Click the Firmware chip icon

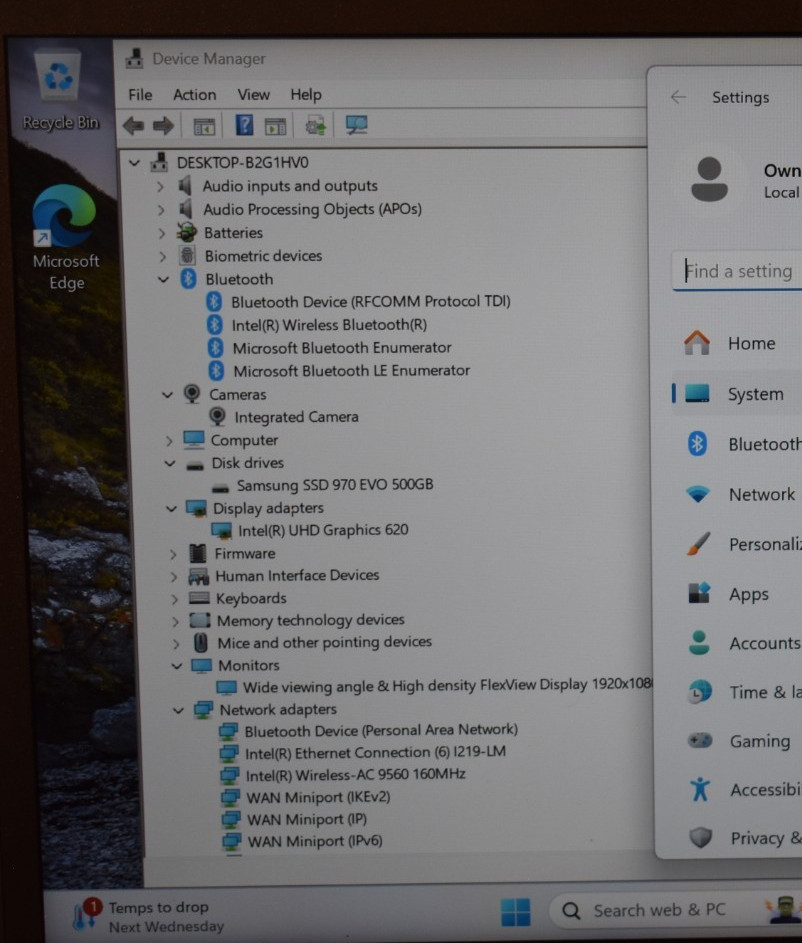point(197,553)
